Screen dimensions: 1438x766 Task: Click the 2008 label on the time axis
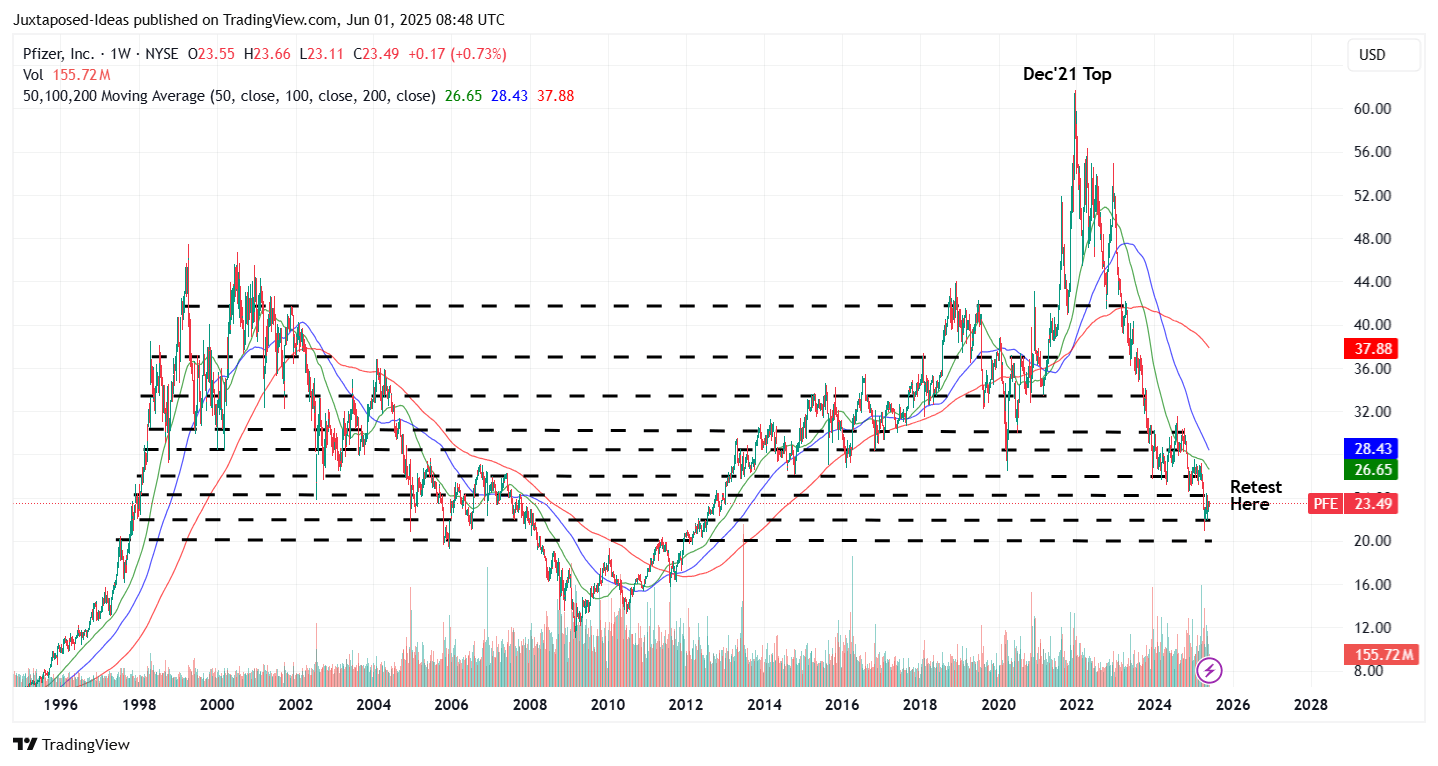[530, 705]
